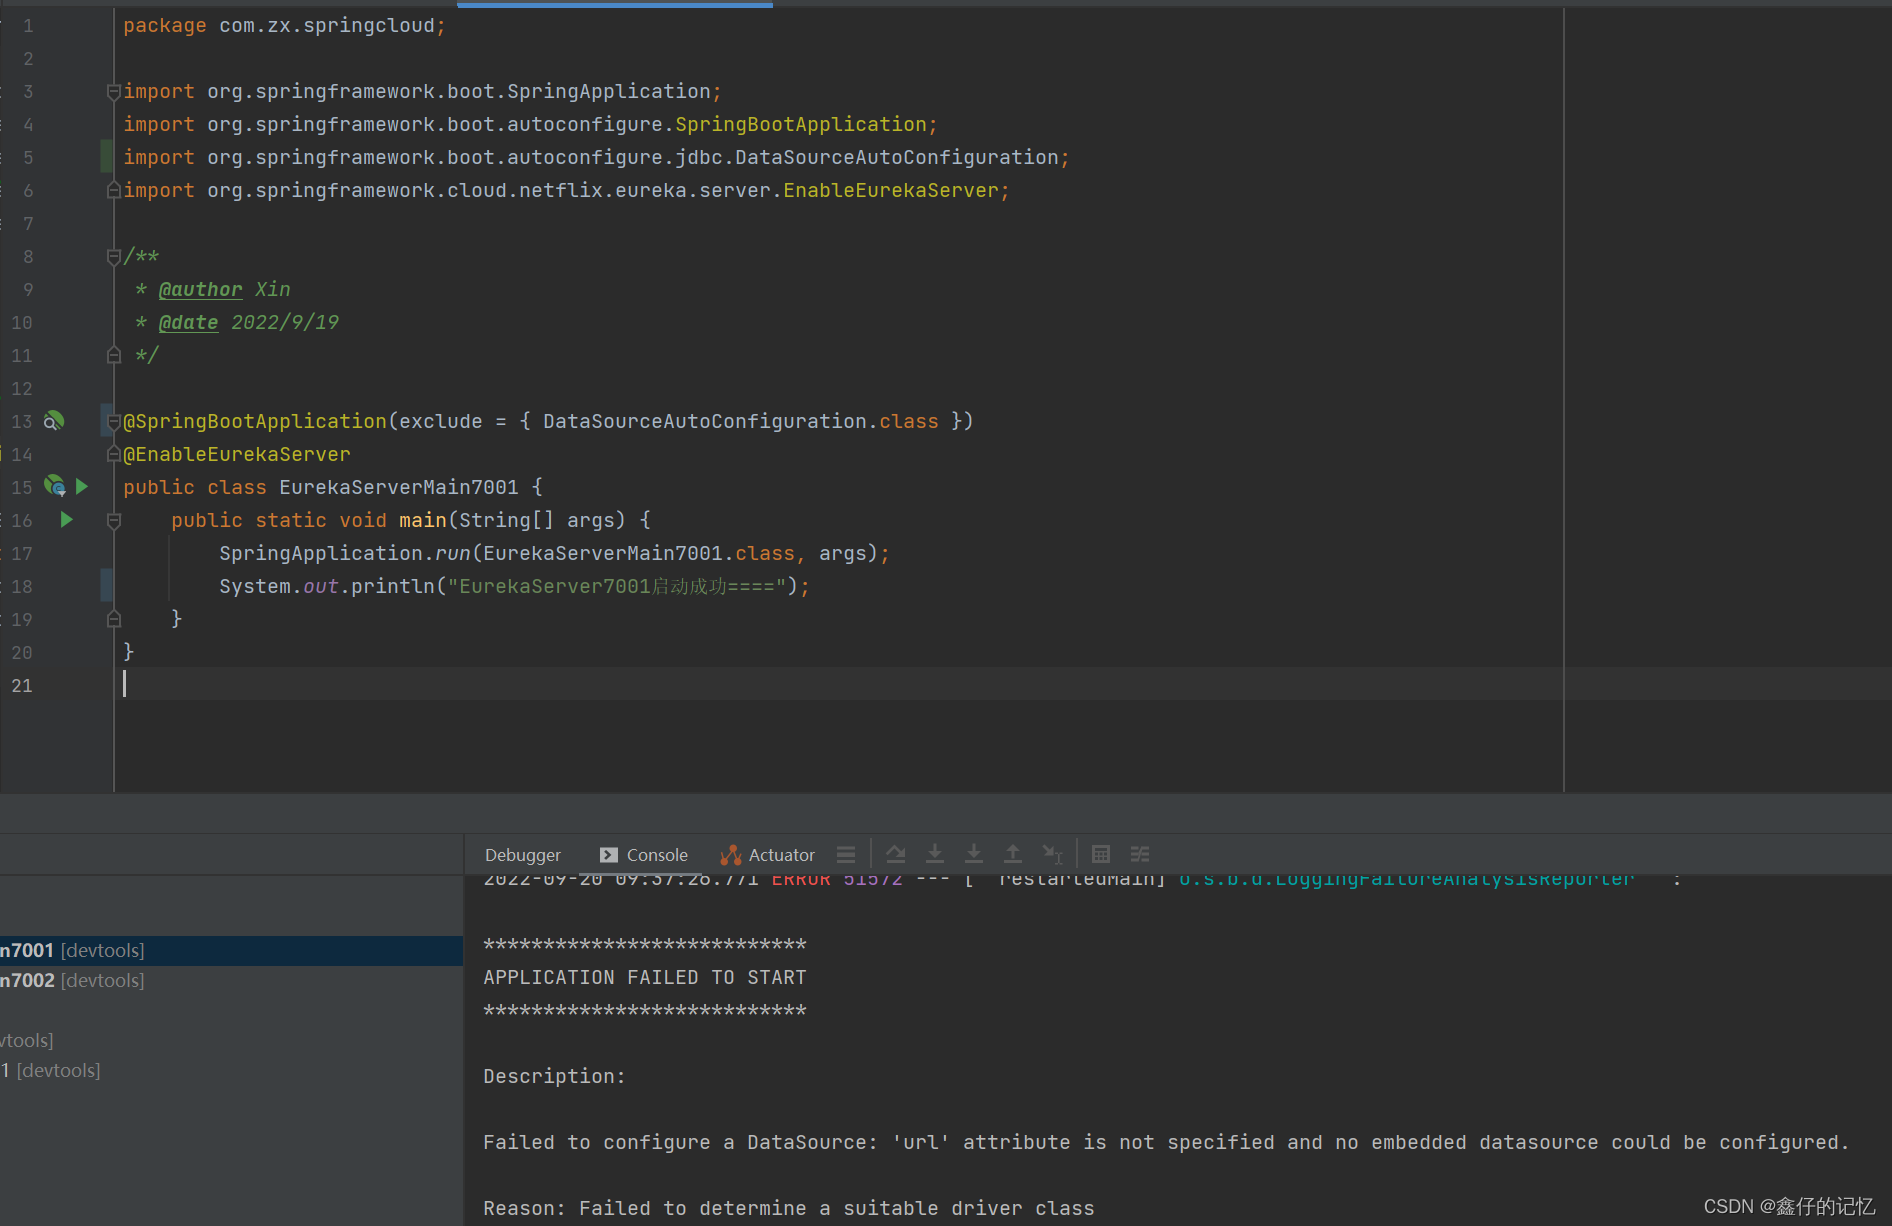Image resolution: width=1892 pixels, height=1226 pixels.
Task: Switch to the Debugger tab
Action: 523,855
